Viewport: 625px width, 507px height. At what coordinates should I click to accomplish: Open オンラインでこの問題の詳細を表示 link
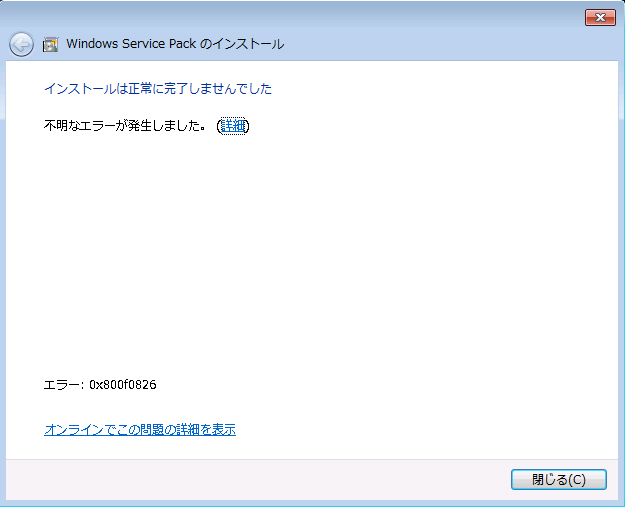pyautogui.click(x=140, y=430)
